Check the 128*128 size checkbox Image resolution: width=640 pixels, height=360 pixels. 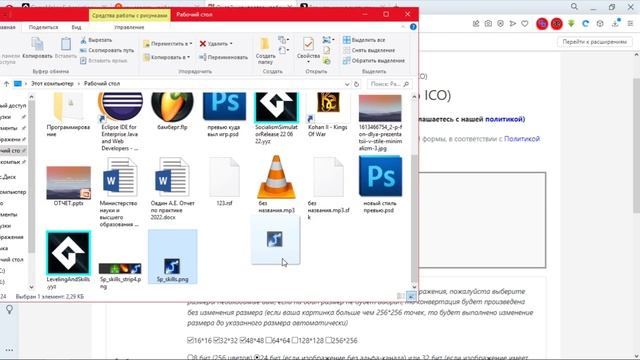pyautogui.click(x=295, y=340)
